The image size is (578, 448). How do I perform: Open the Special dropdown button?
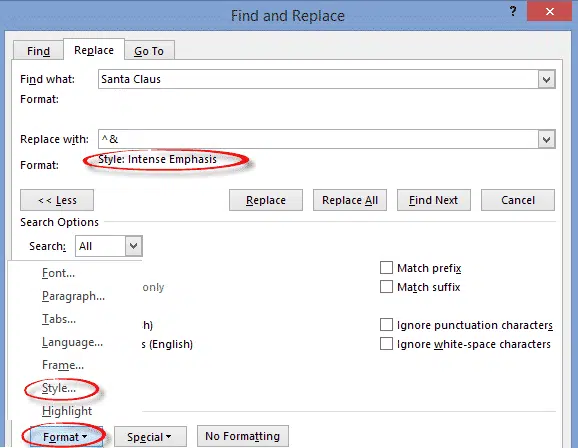pos(150,437)
